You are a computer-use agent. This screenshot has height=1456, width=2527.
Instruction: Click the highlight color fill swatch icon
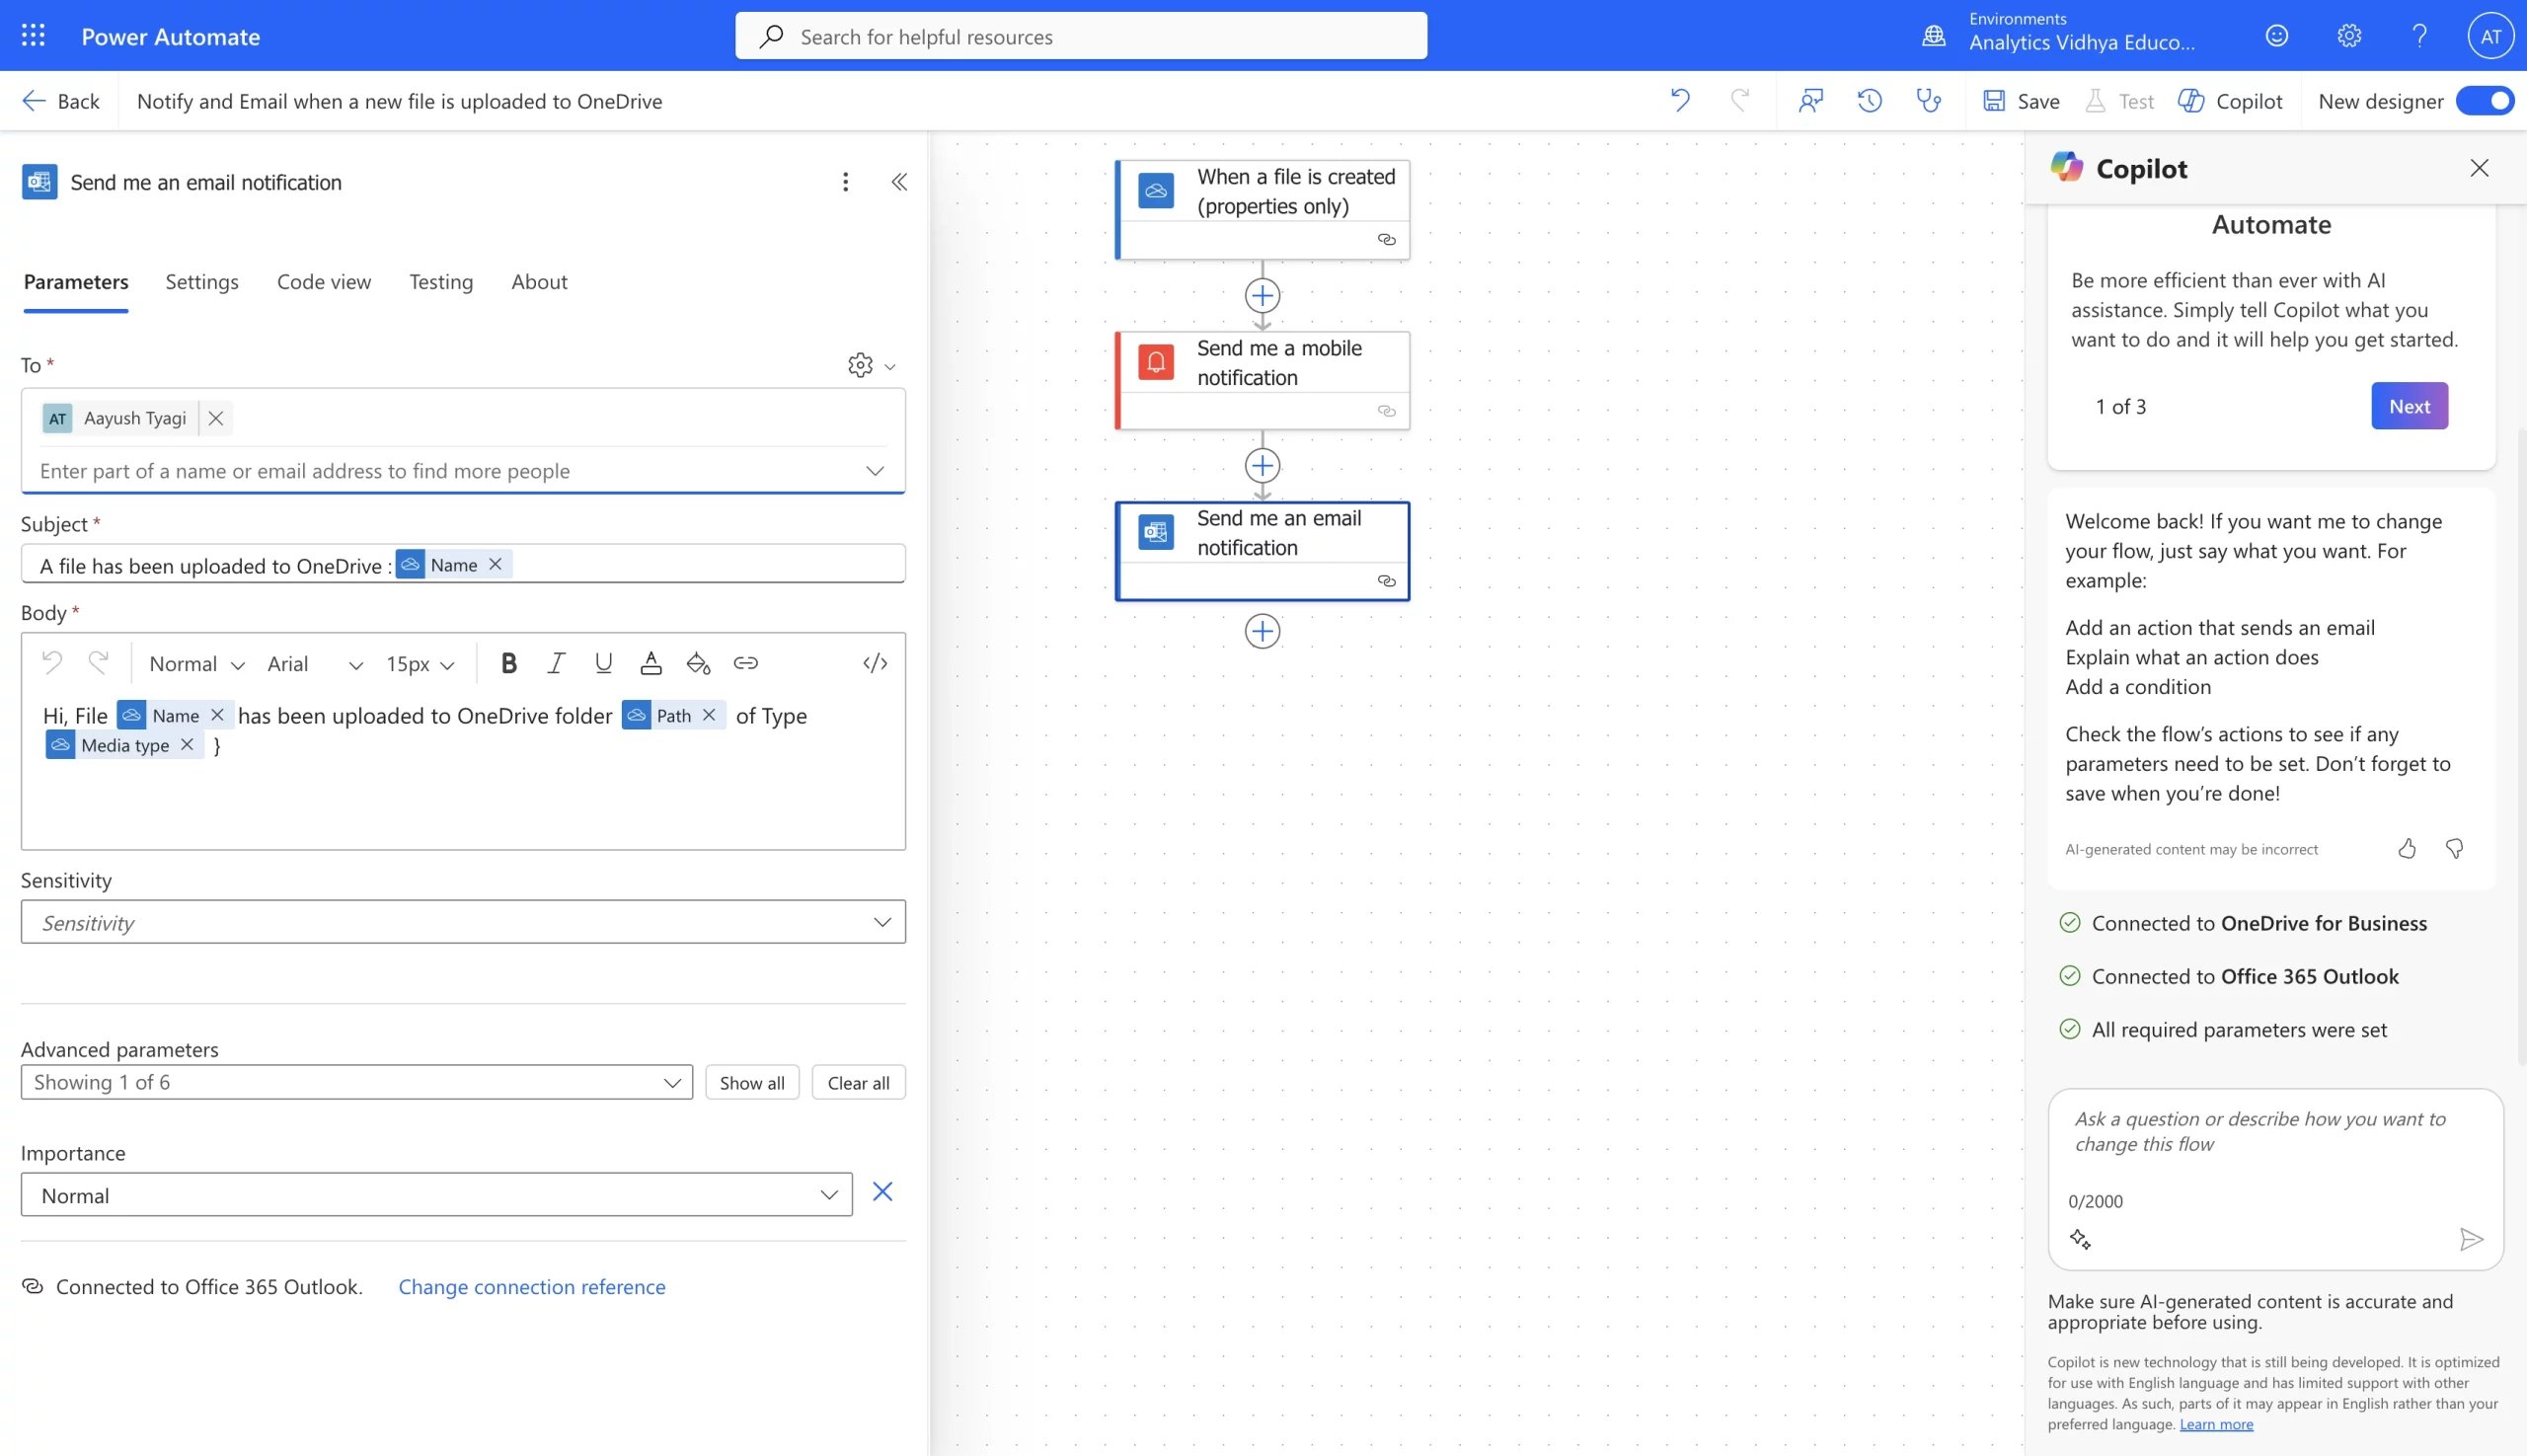coord(698,663)
